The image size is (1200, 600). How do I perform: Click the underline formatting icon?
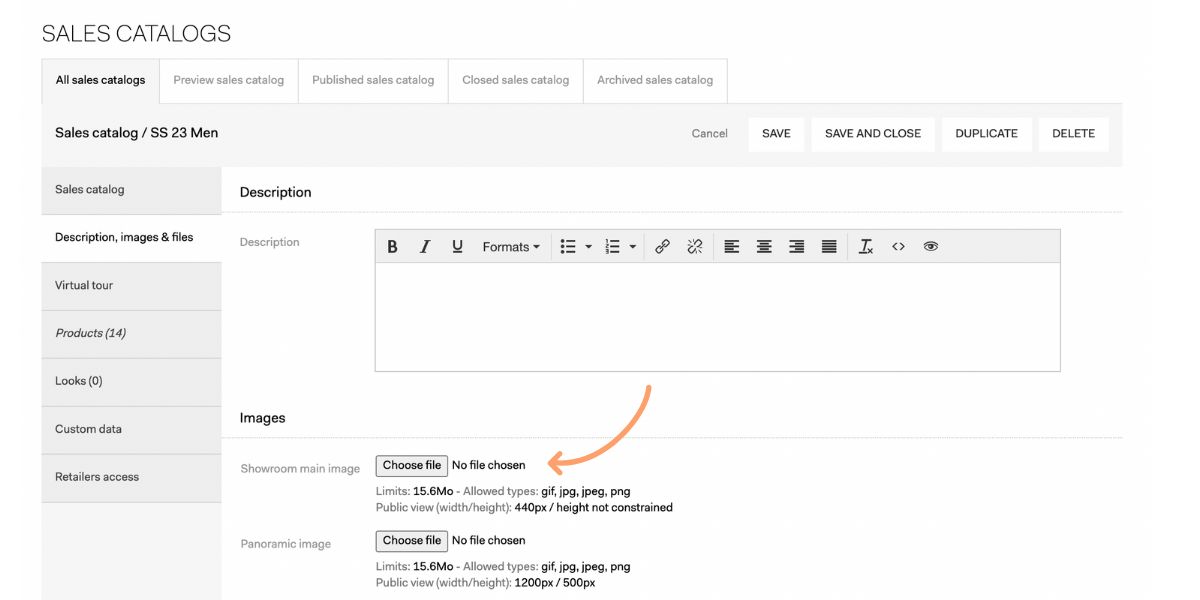457,247
